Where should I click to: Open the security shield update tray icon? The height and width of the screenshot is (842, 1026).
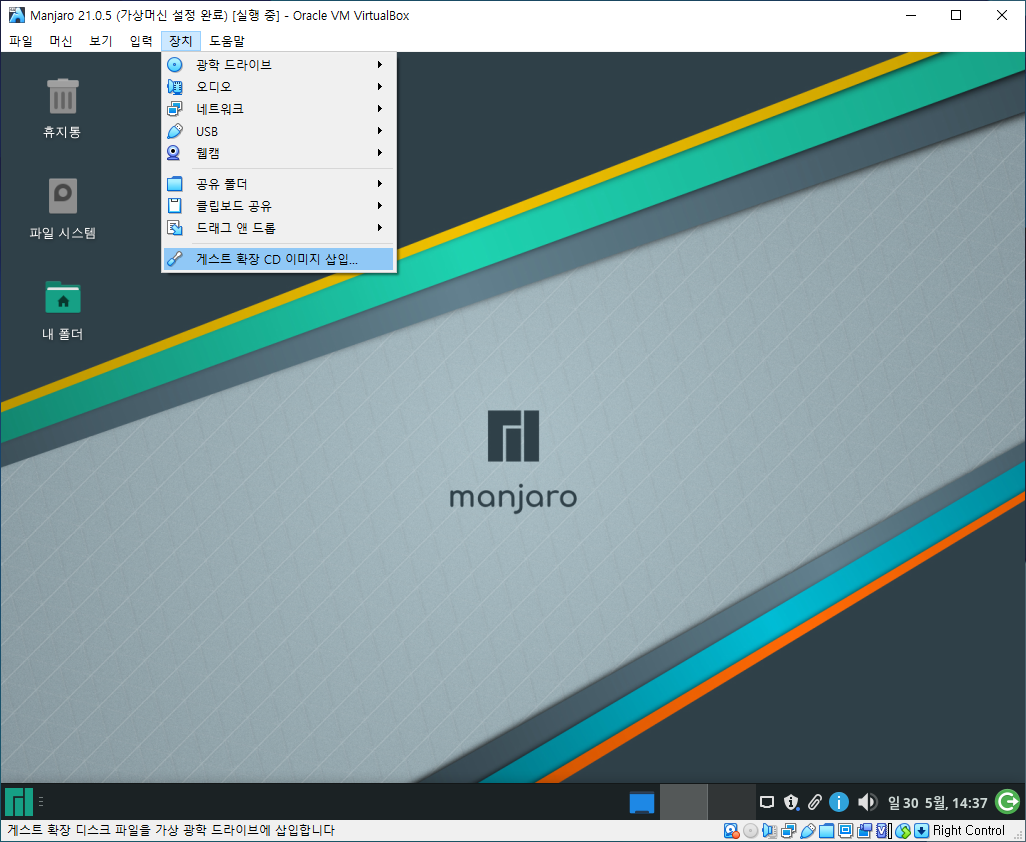791,801
